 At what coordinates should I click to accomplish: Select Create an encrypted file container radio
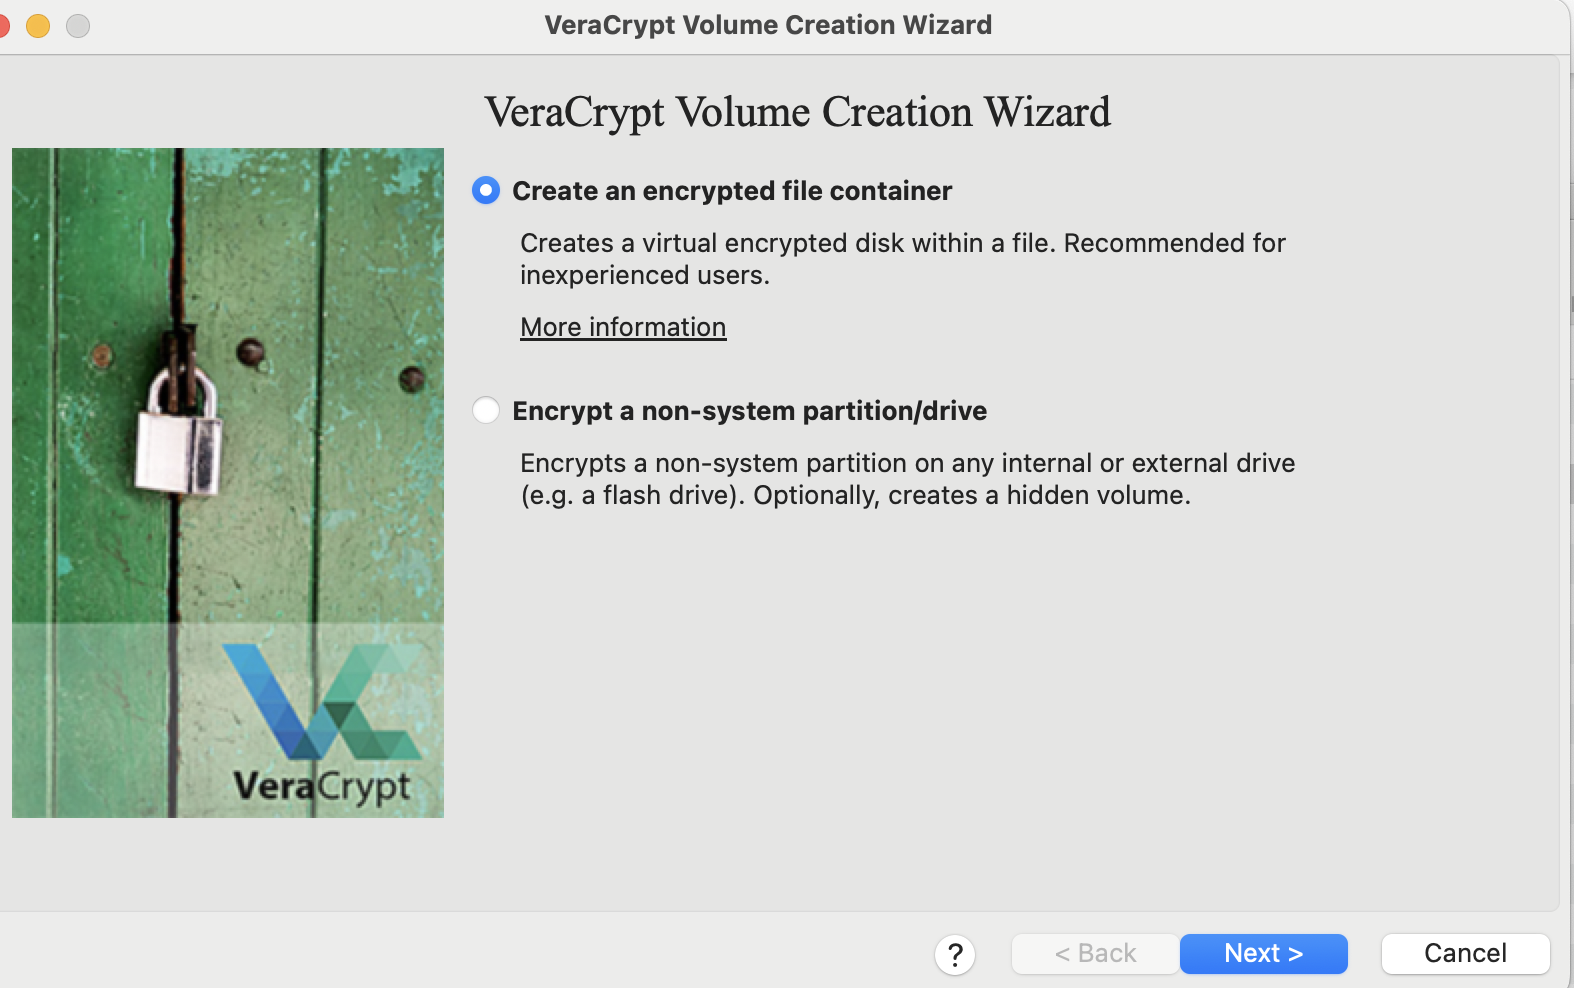tap(486, 190)
